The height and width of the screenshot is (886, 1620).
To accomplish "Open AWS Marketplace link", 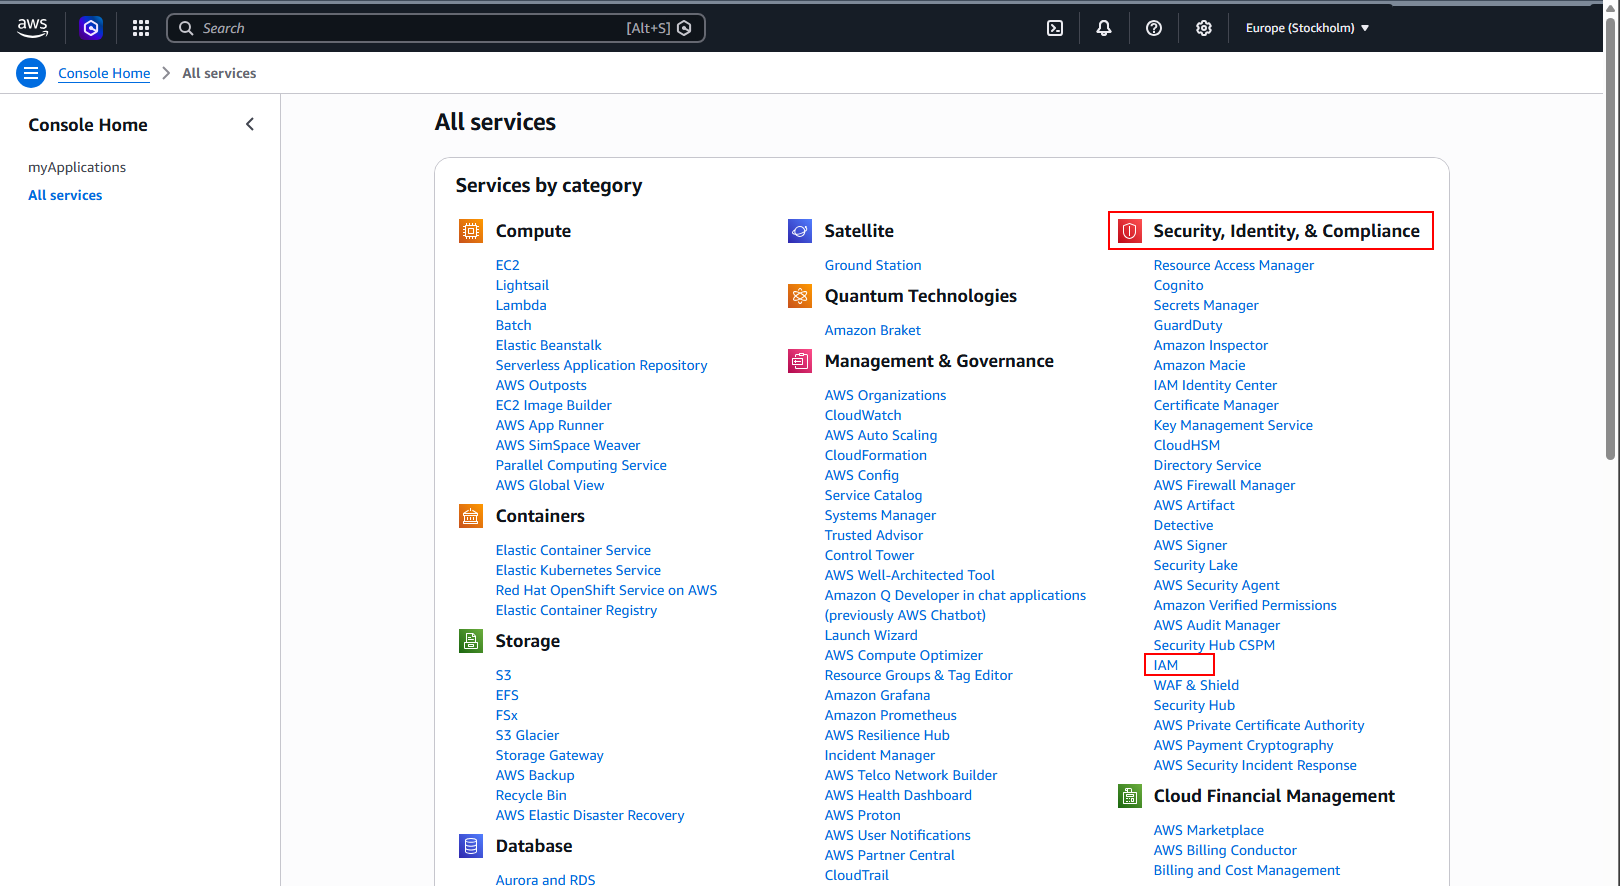I will click(x=1209, y=830).
